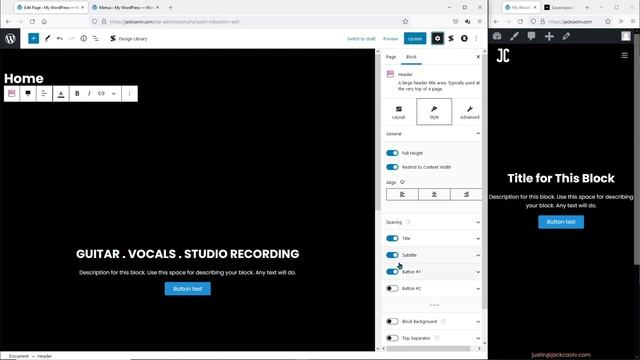The height and width of the screenshot is (360, 640).
Task: Click the Update button
Action: click(415, 38)
